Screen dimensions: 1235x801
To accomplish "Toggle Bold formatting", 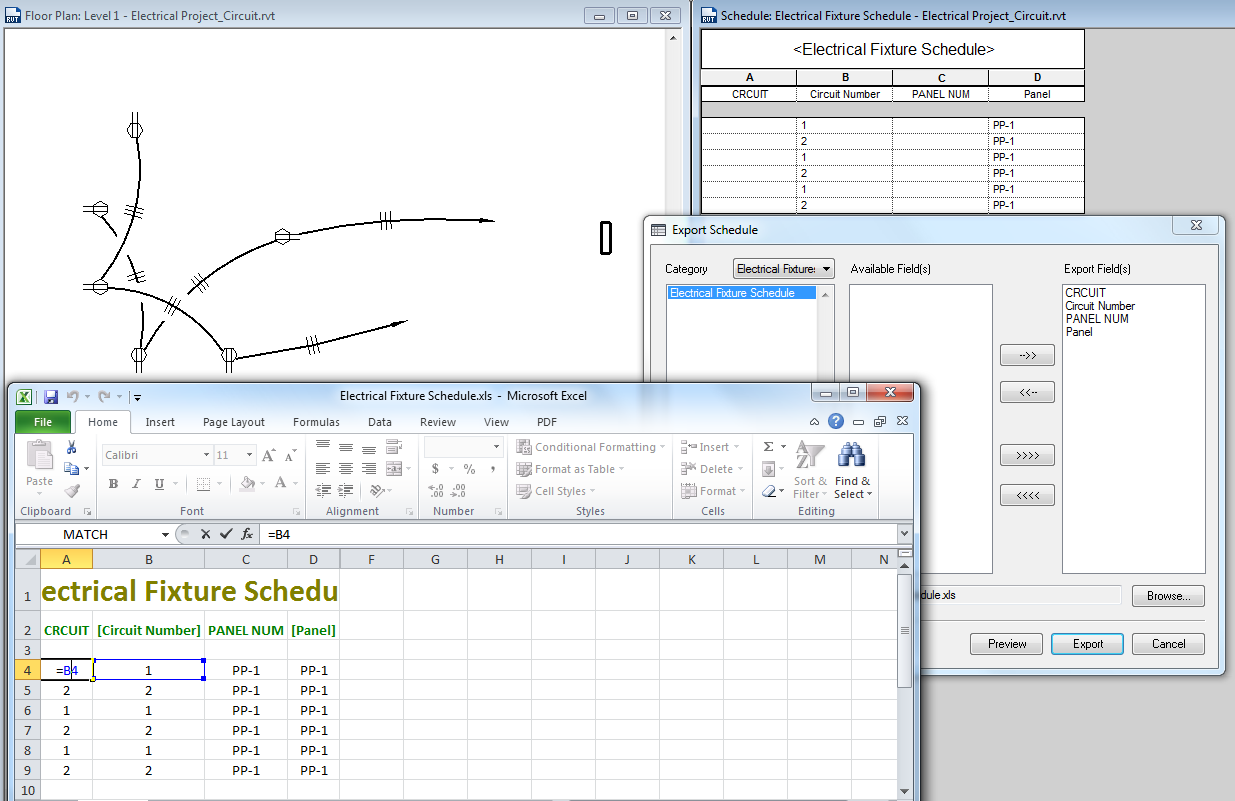I will pyautogui.click(x=113, y=484).
